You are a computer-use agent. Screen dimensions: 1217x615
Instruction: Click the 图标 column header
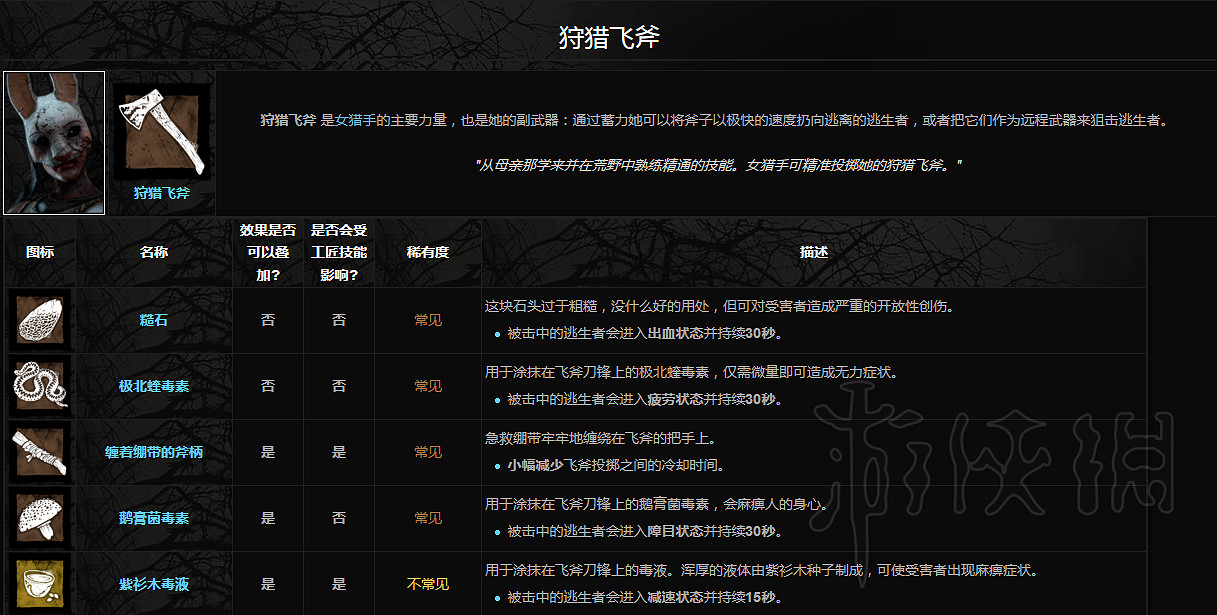(x=41, y=251)
